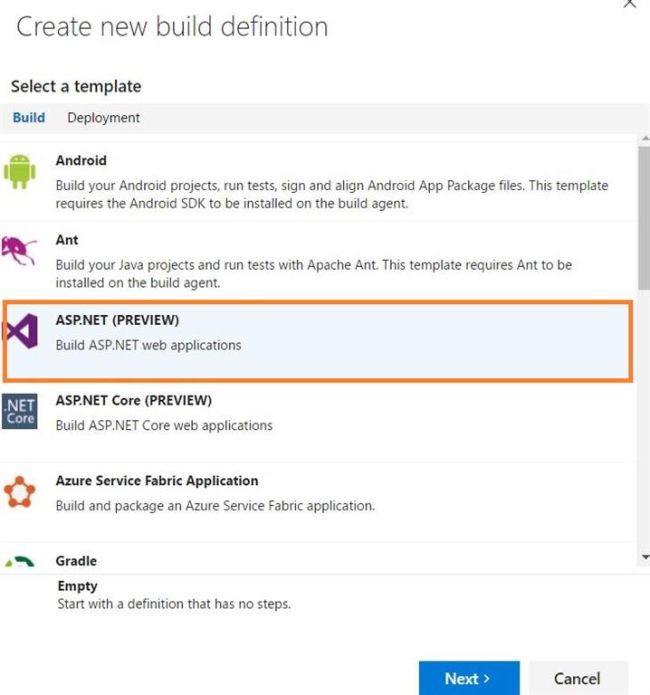
Task: Click the .NET Core icon
Action: pyautogui.click(x=20, y=412)
